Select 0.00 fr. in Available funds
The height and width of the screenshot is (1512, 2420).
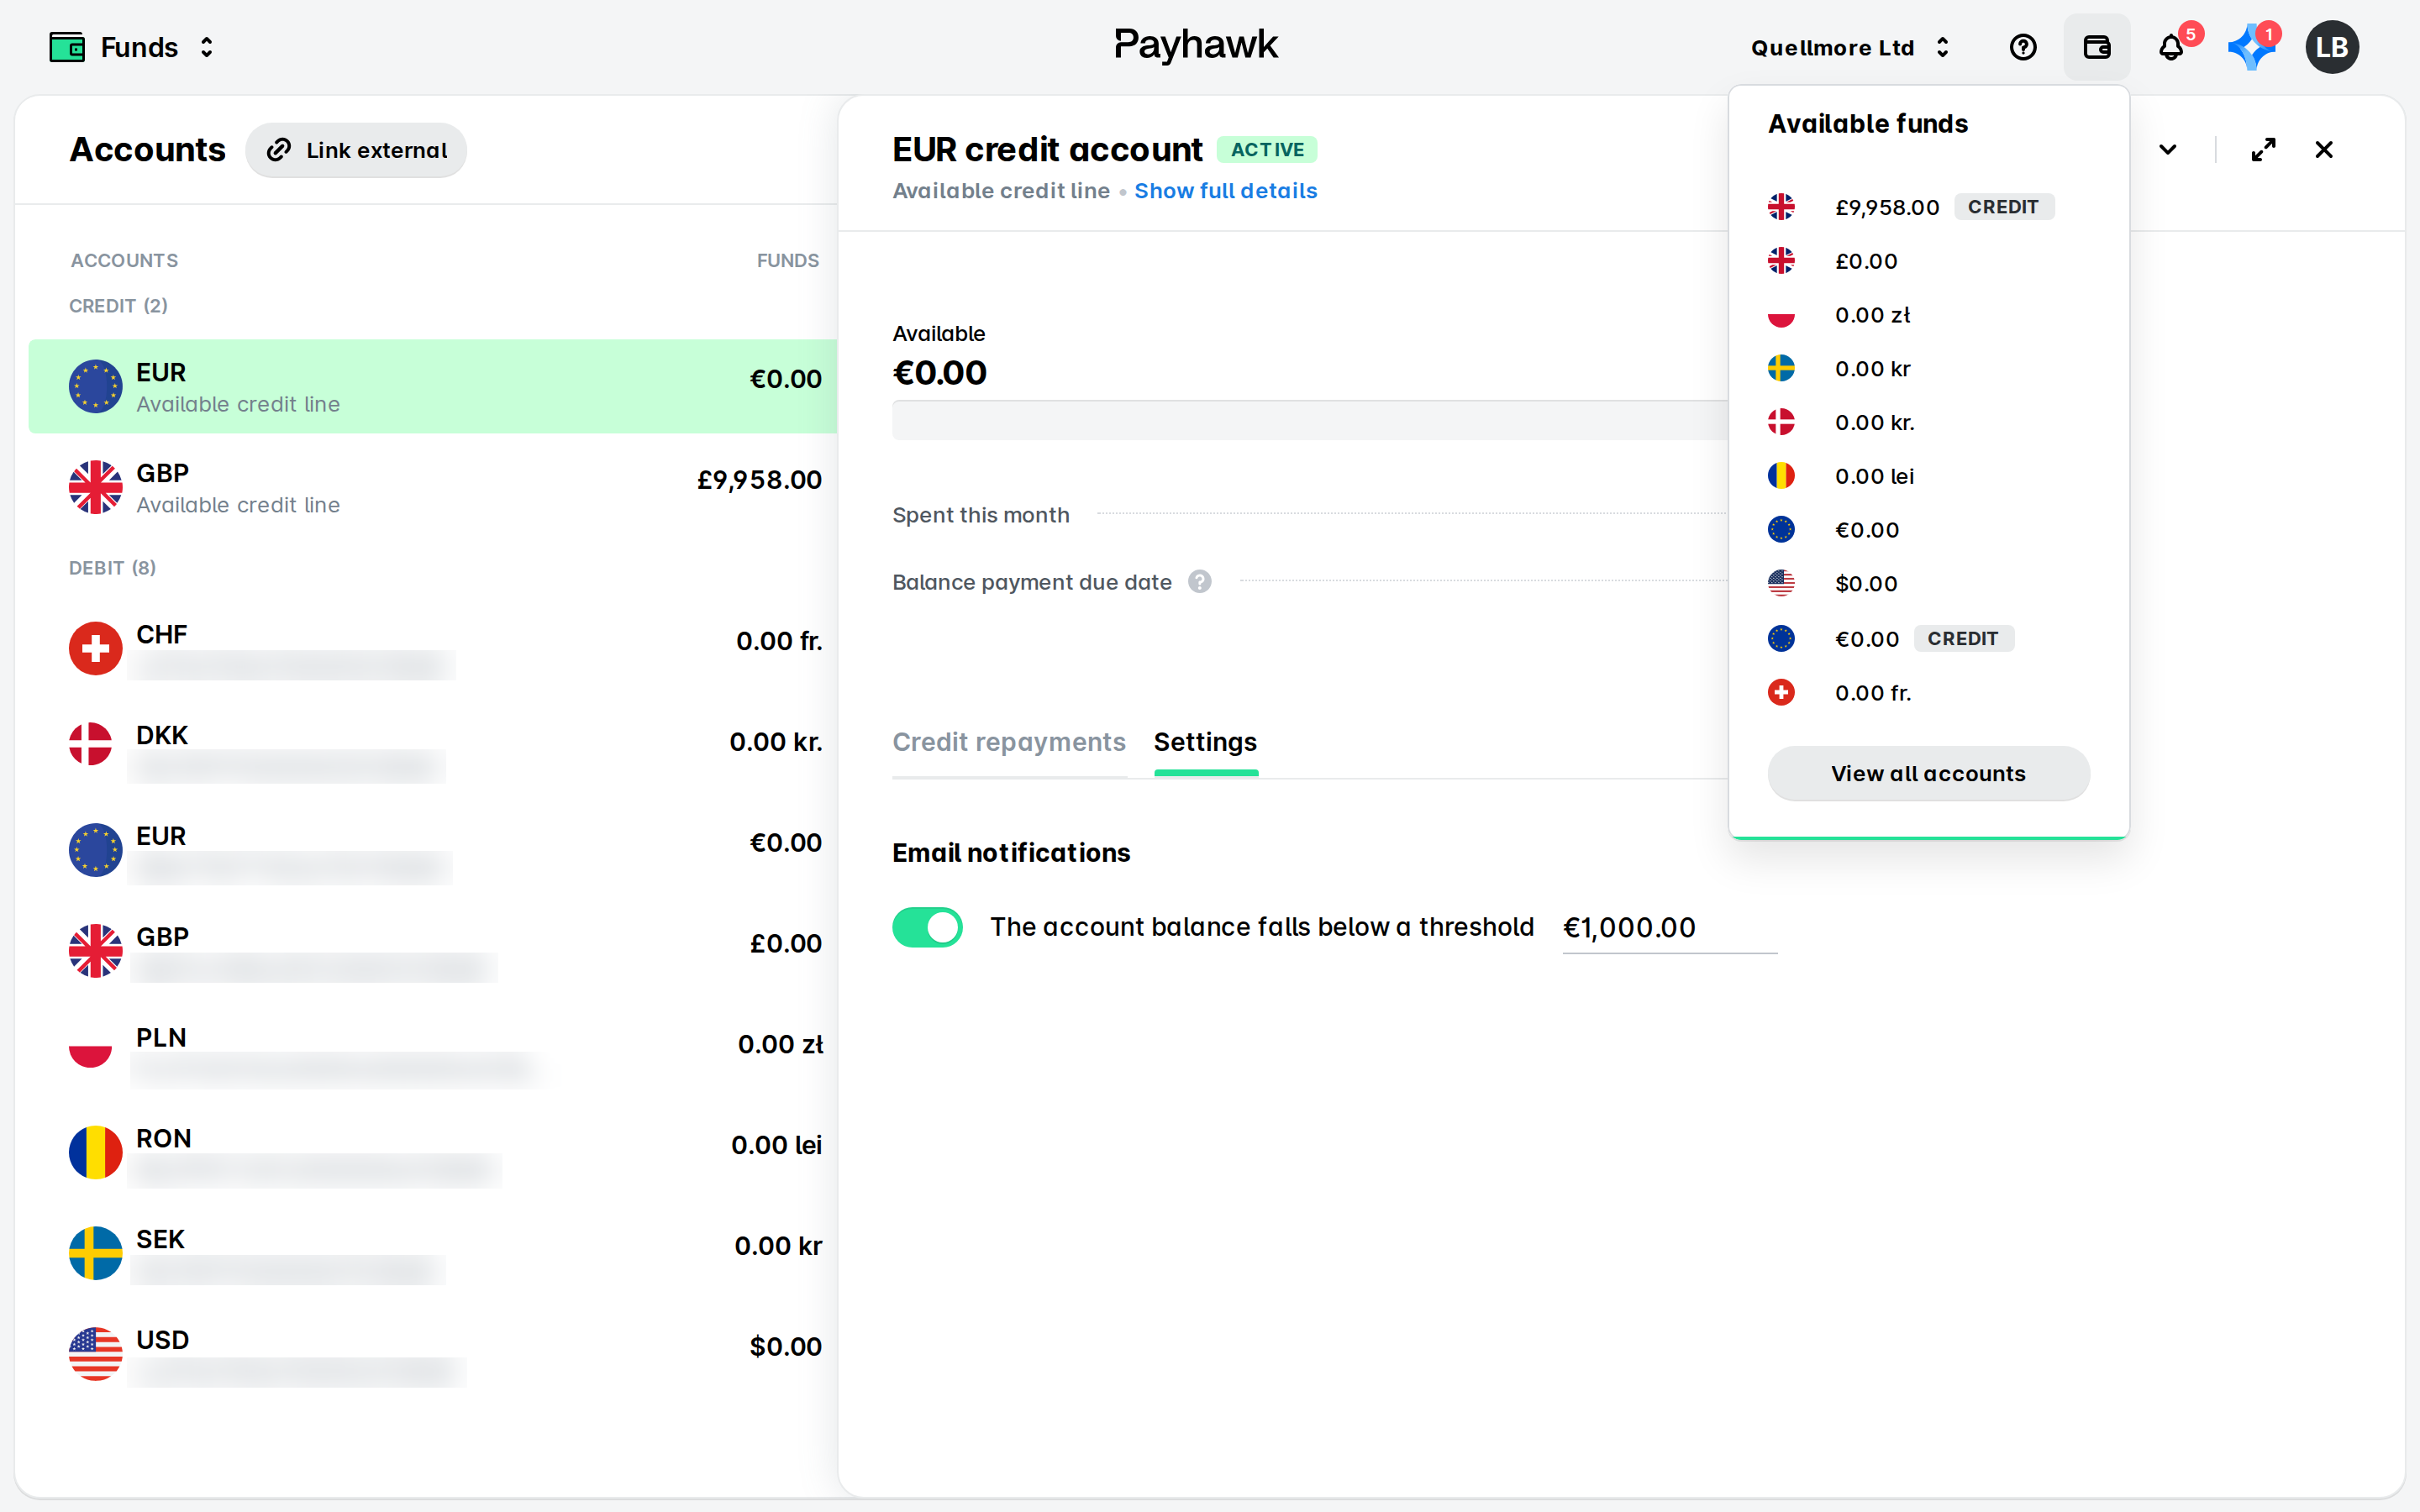click(1928, 693)
